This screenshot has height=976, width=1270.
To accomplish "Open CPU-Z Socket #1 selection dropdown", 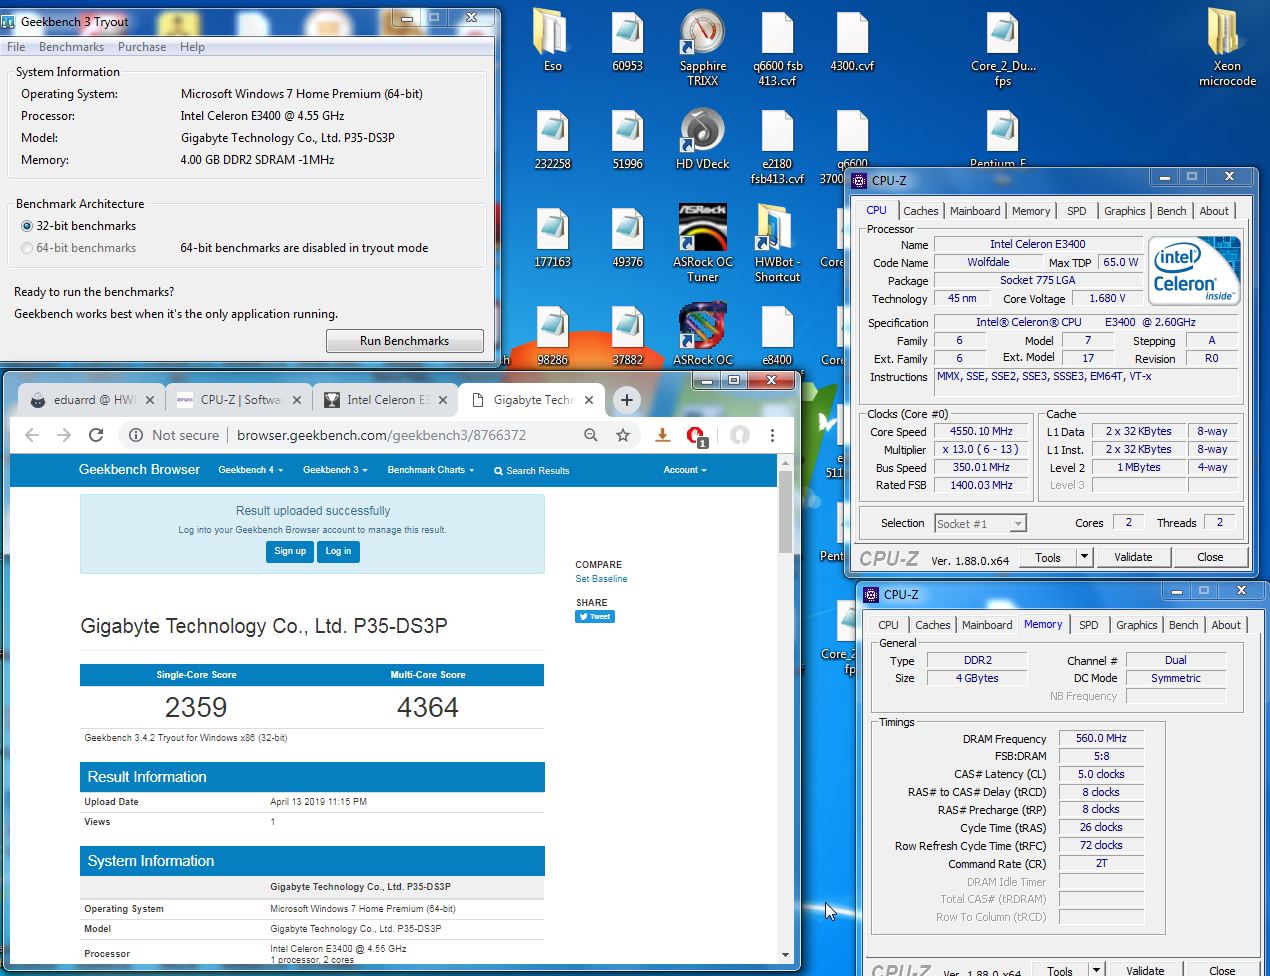I will point(980,523).
